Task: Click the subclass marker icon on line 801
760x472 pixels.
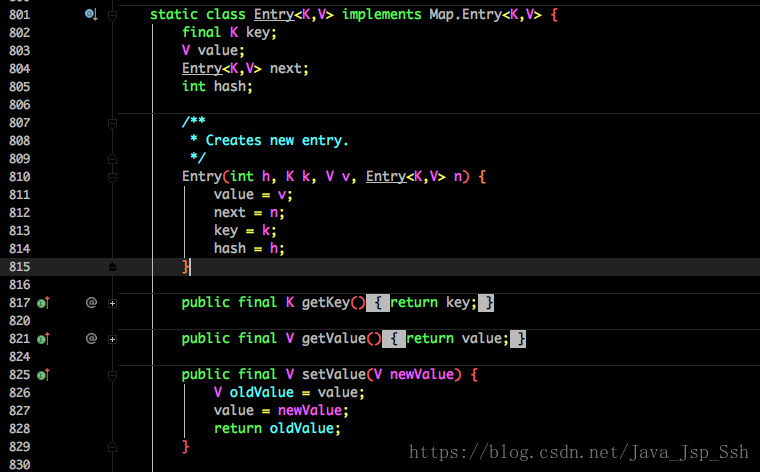Action: [x=91, y=15]
